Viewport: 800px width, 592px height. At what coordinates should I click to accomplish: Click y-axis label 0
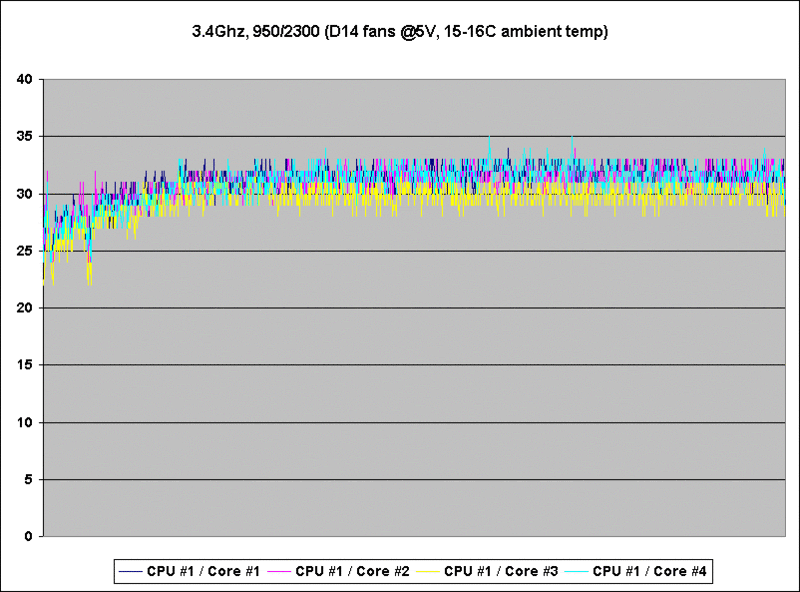click(28, 536)
